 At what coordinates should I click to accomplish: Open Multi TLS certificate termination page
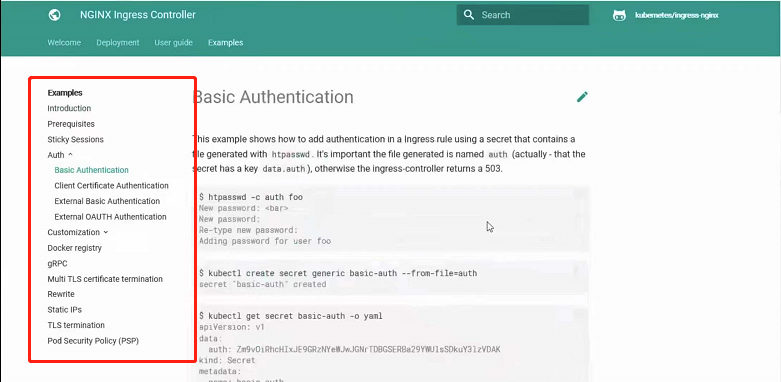tap(105, 279)
